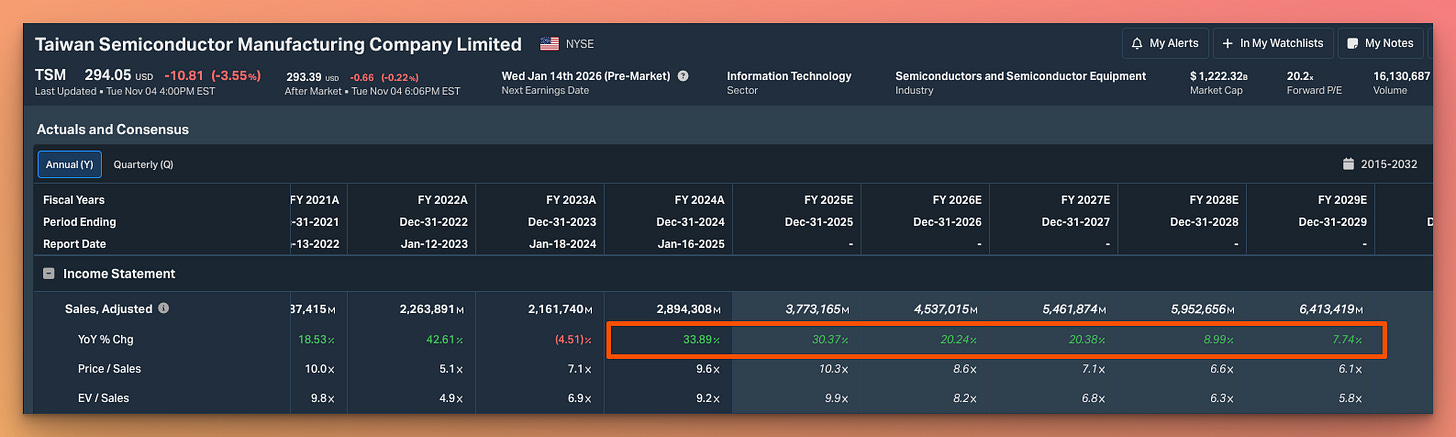Click the 8.99% YoY change cell

(1218, 339)
